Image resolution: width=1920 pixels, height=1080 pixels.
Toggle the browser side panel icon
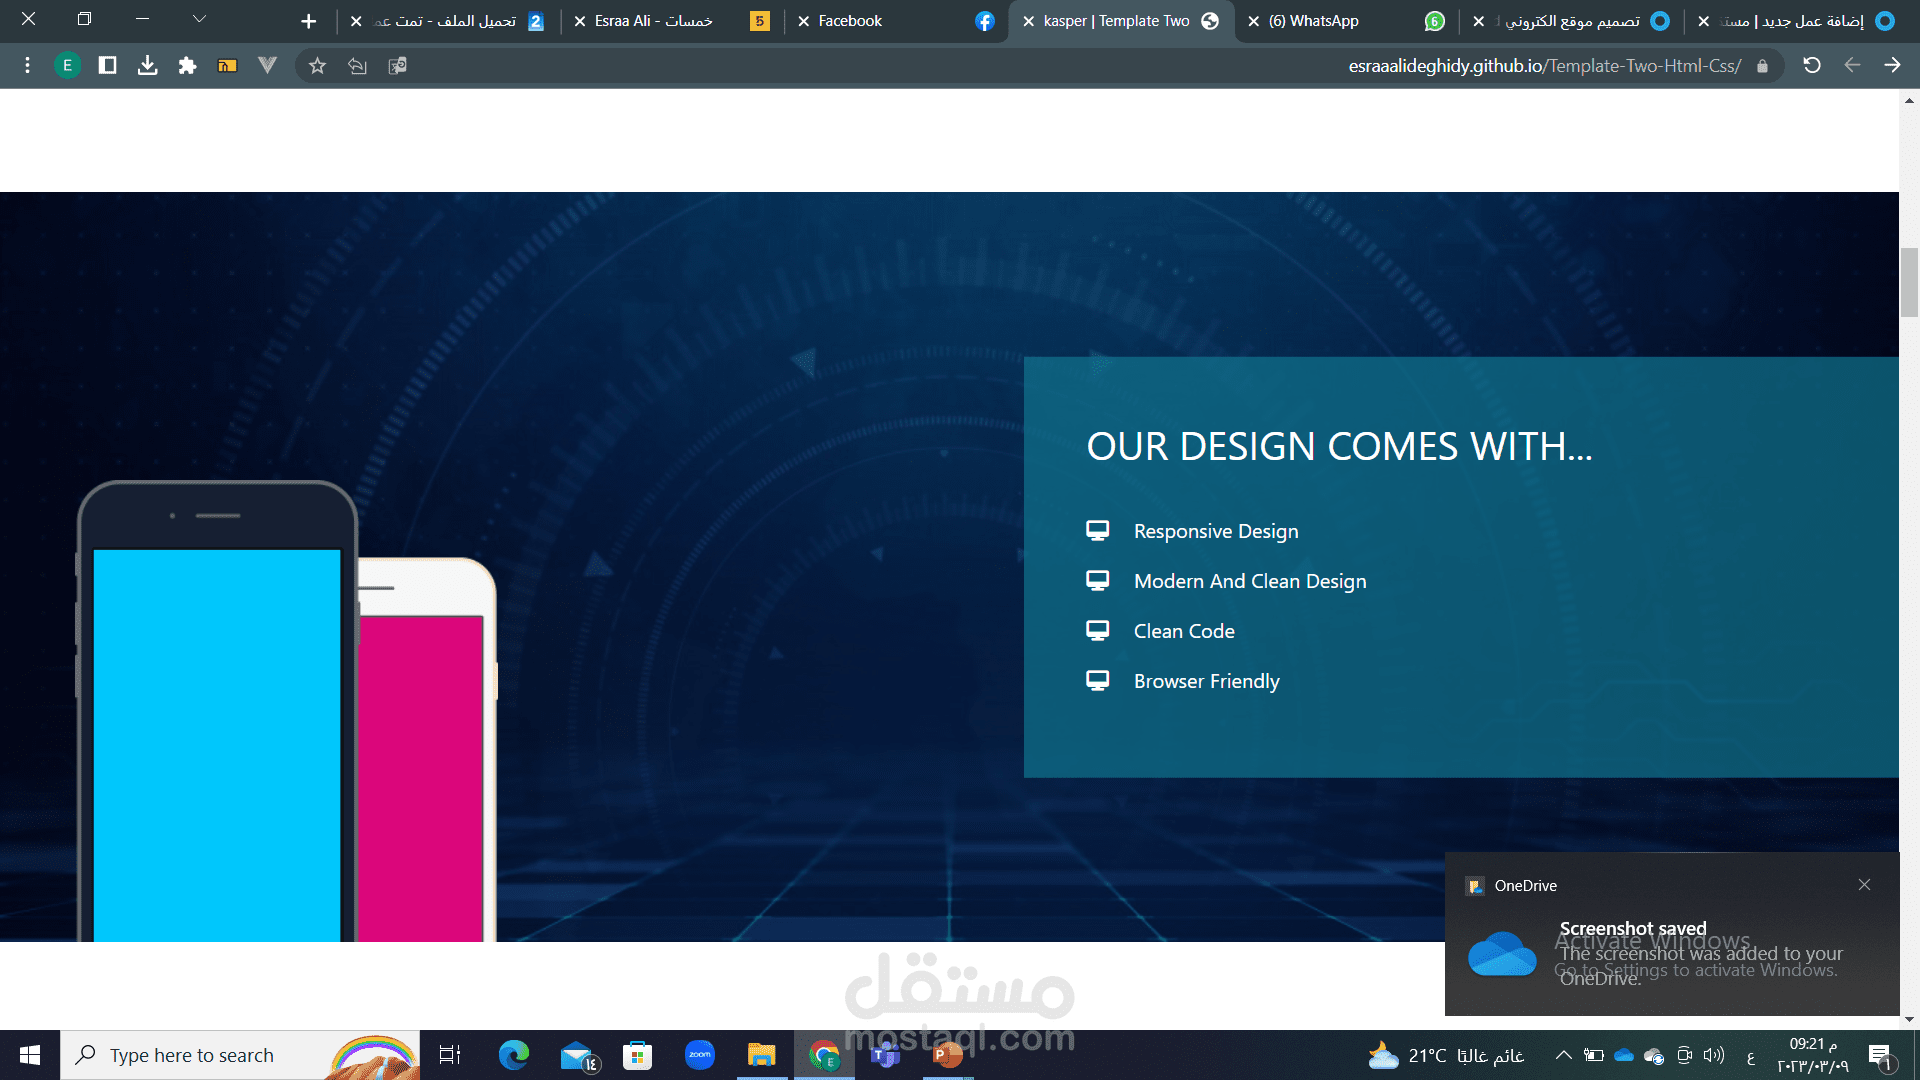[x=107, y=66]
